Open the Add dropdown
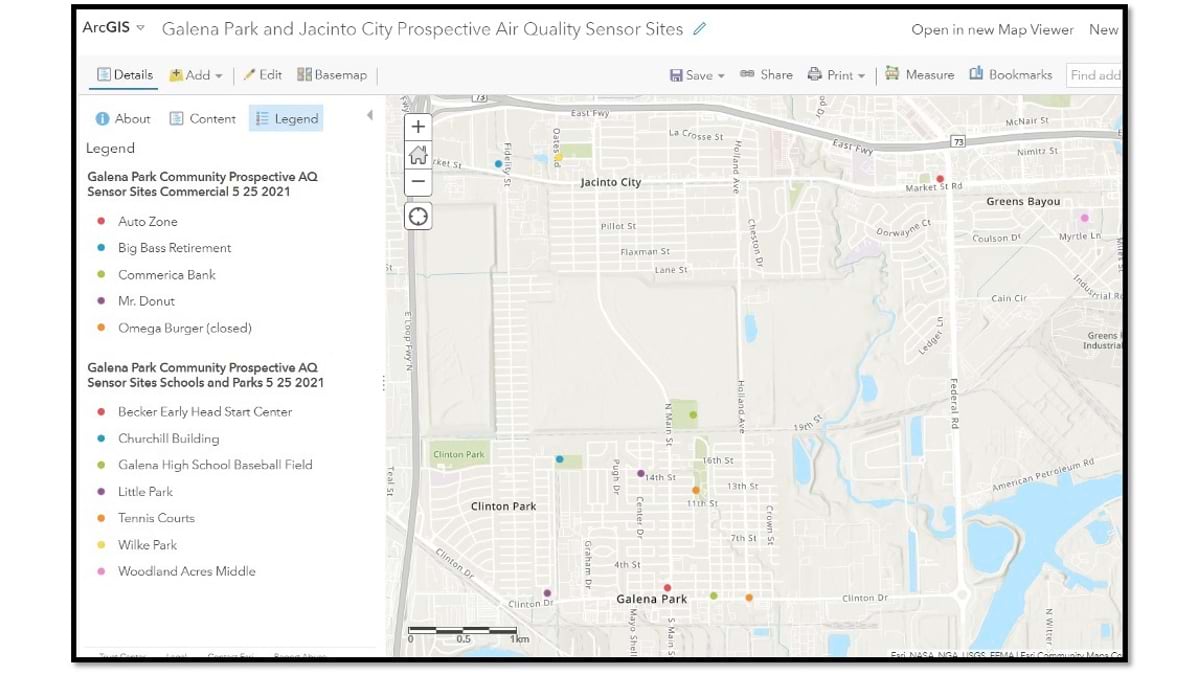1200x675 pixels. point(196,75)
